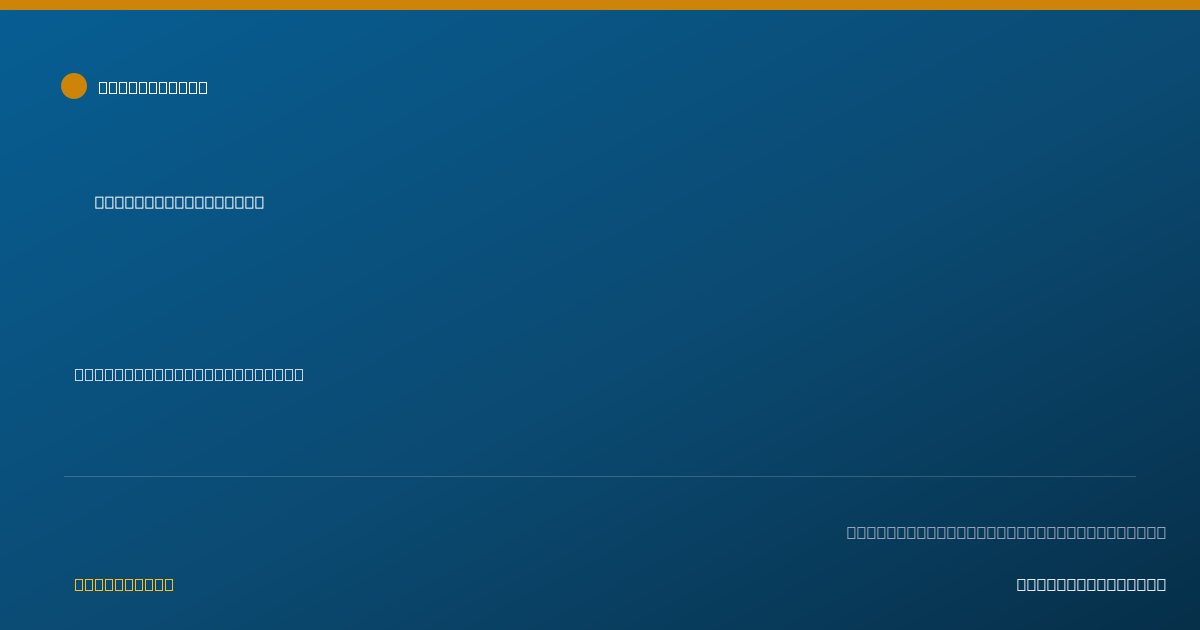Open the yellow link text at bottom left
Viewport: 1200px width, 630px height.
coord(124,584)
